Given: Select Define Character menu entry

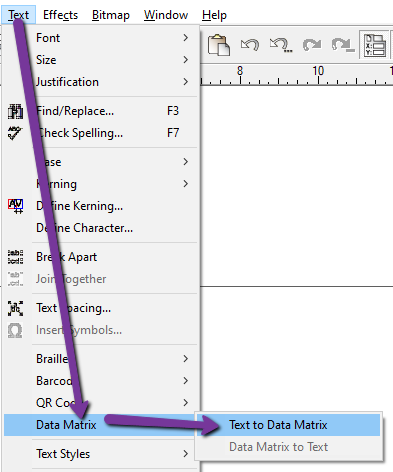Looking at the screenshot, I should point(102,228).
